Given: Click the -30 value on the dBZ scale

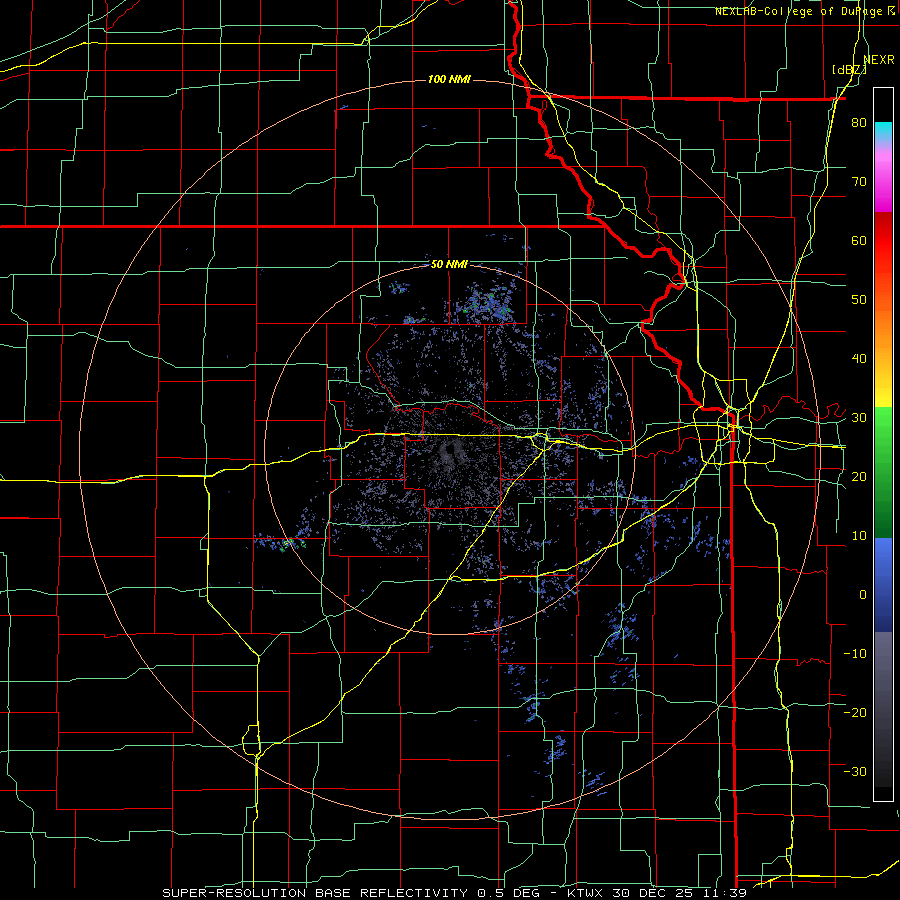Looking at the screenshot, I should pyautogui.click(x=855, y=771).
